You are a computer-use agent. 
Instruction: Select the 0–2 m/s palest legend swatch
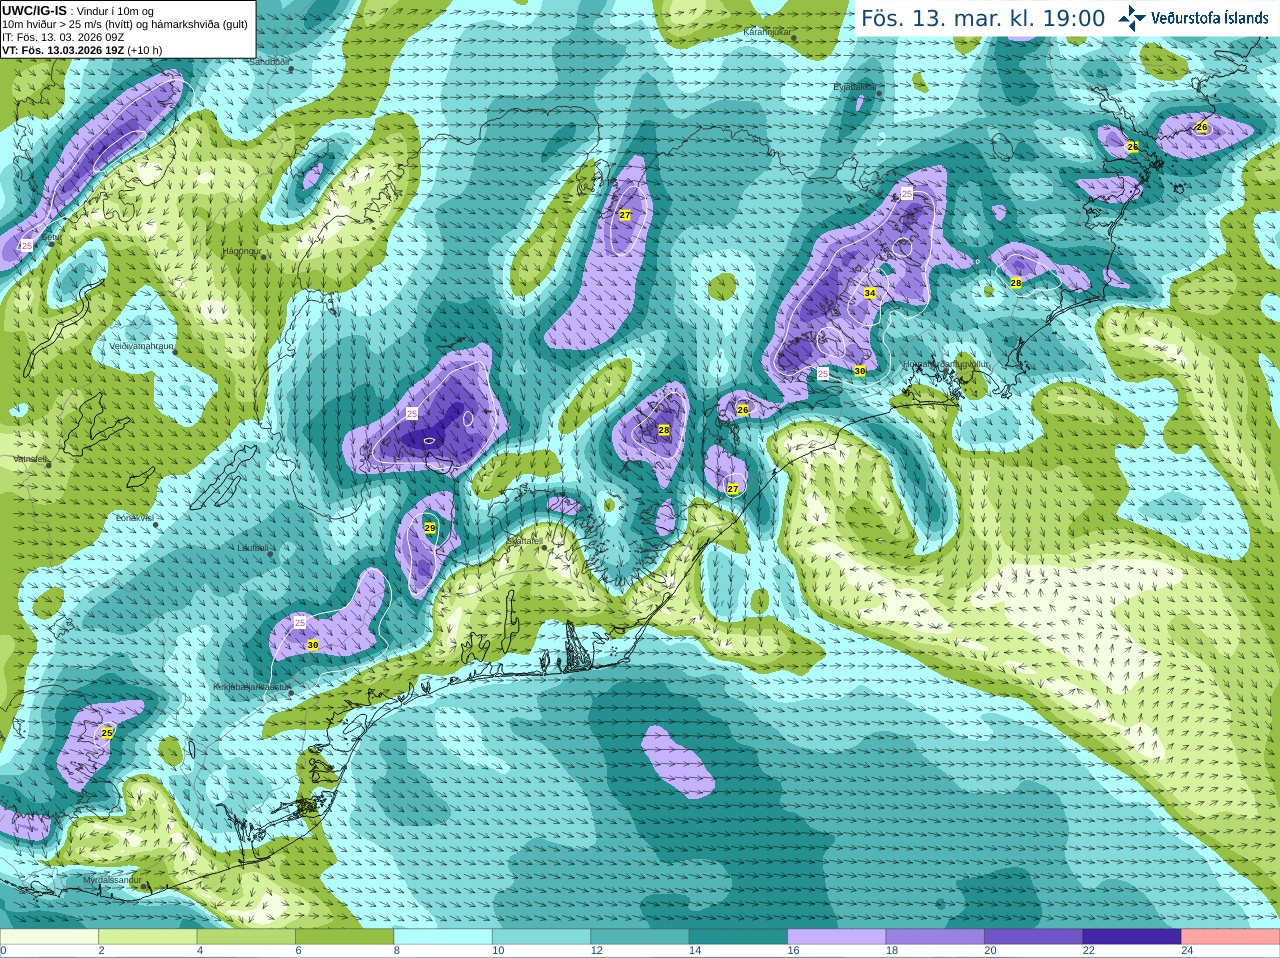[49, 937]
